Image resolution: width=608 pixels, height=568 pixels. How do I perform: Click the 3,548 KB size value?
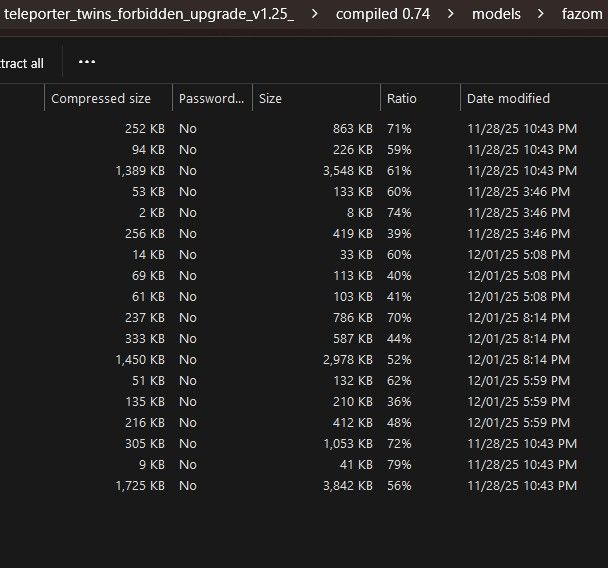[348, 171]
